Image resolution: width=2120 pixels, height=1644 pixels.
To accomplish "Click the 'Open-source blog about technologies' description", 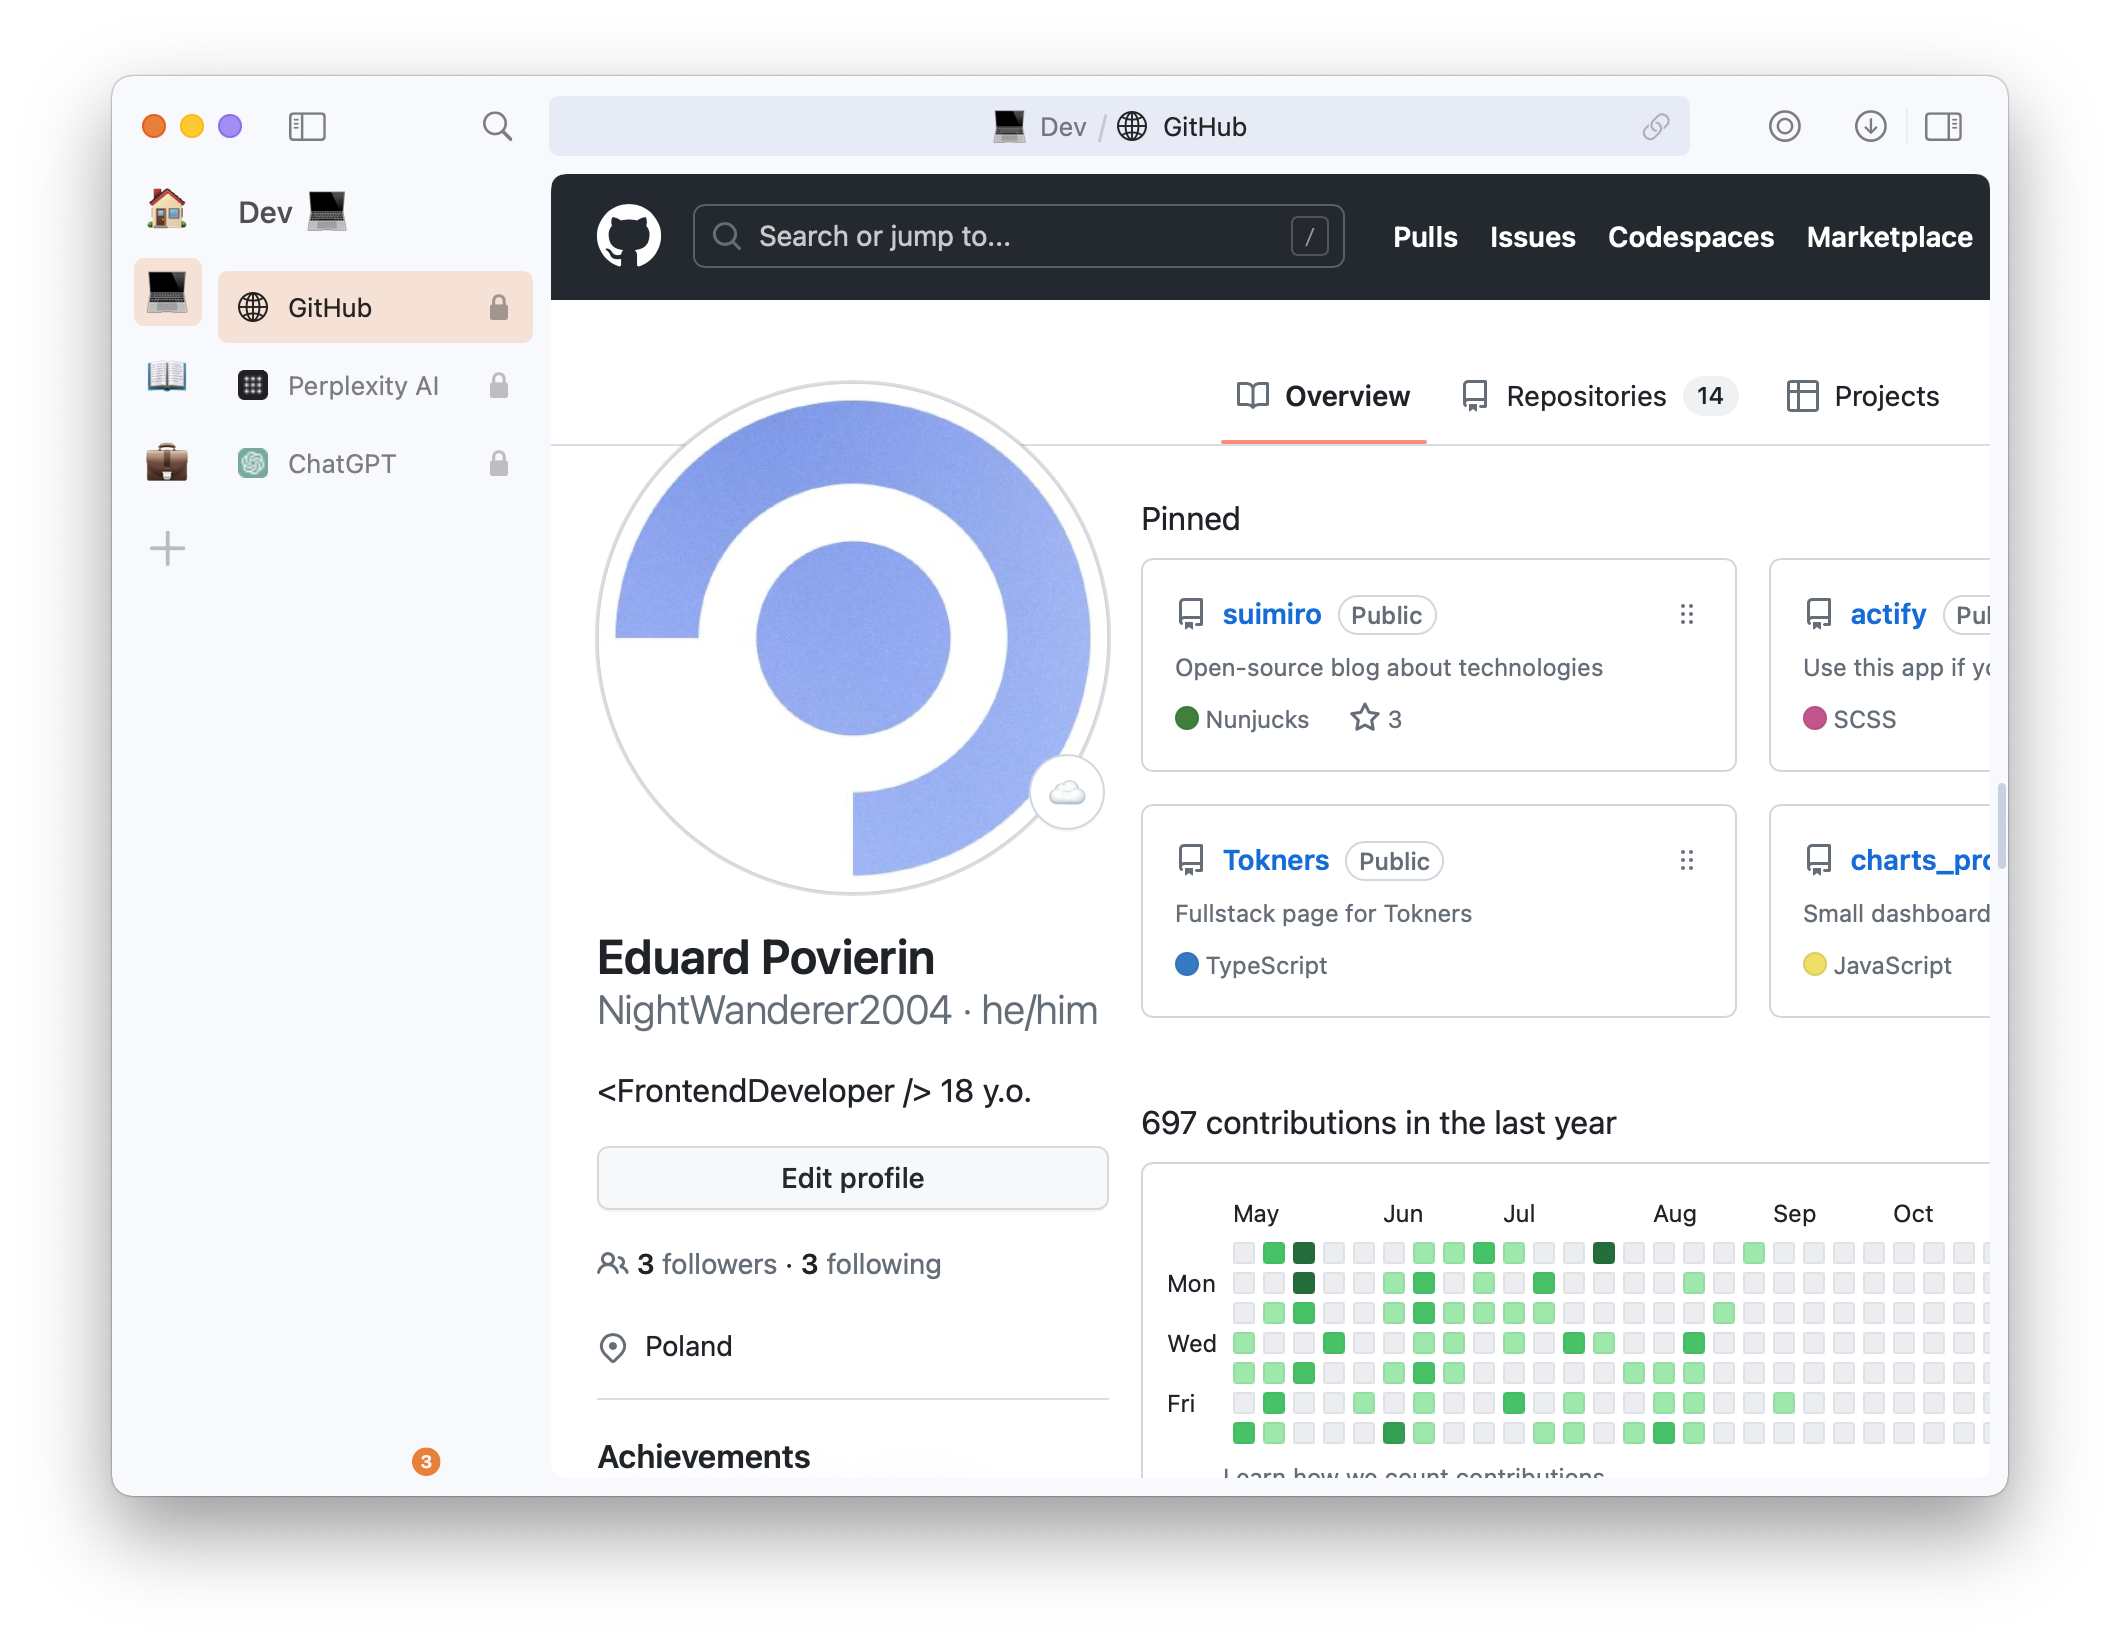I will (x=1388, y=668).
